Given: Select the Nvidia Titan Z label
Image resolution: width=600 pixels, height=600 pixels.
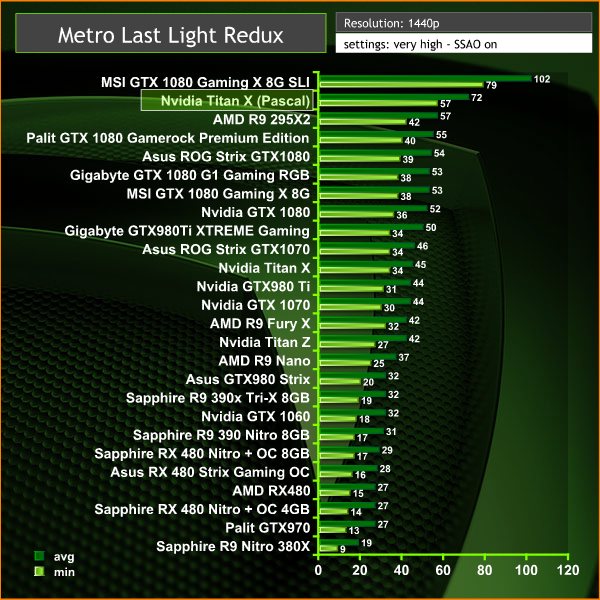Looking at the screenshot, I should pyautogui.click(x=265, y=342).
